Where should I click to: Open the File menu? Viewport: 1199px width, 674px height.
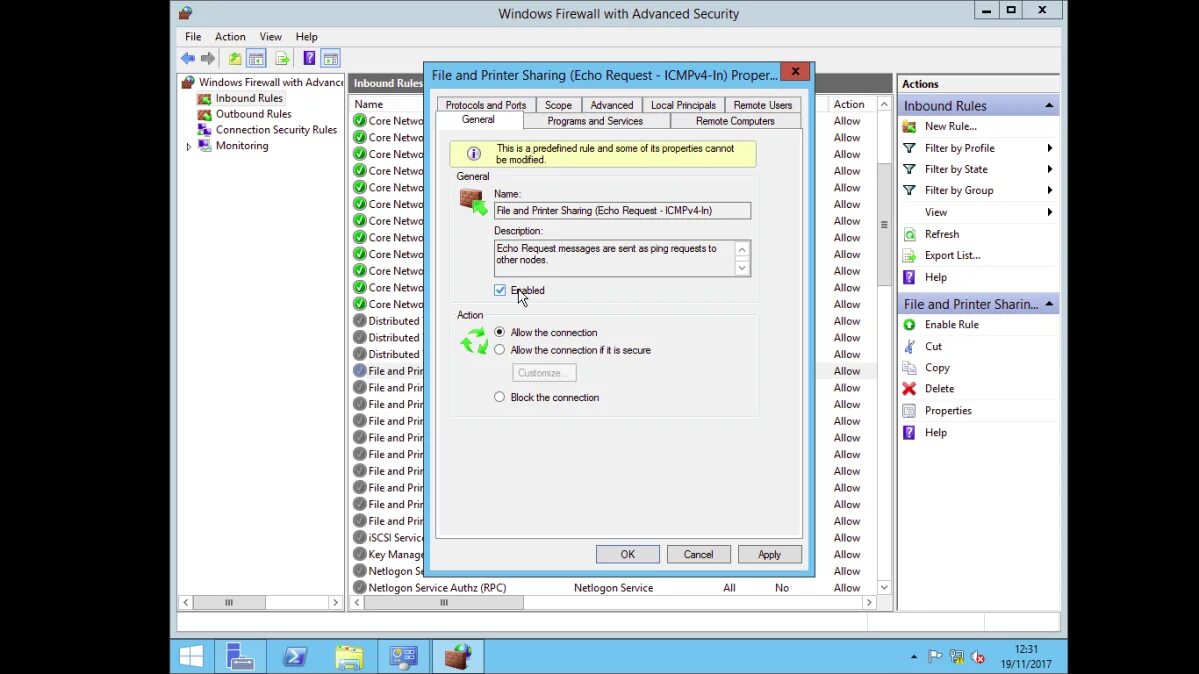click(x=193, y=37)
